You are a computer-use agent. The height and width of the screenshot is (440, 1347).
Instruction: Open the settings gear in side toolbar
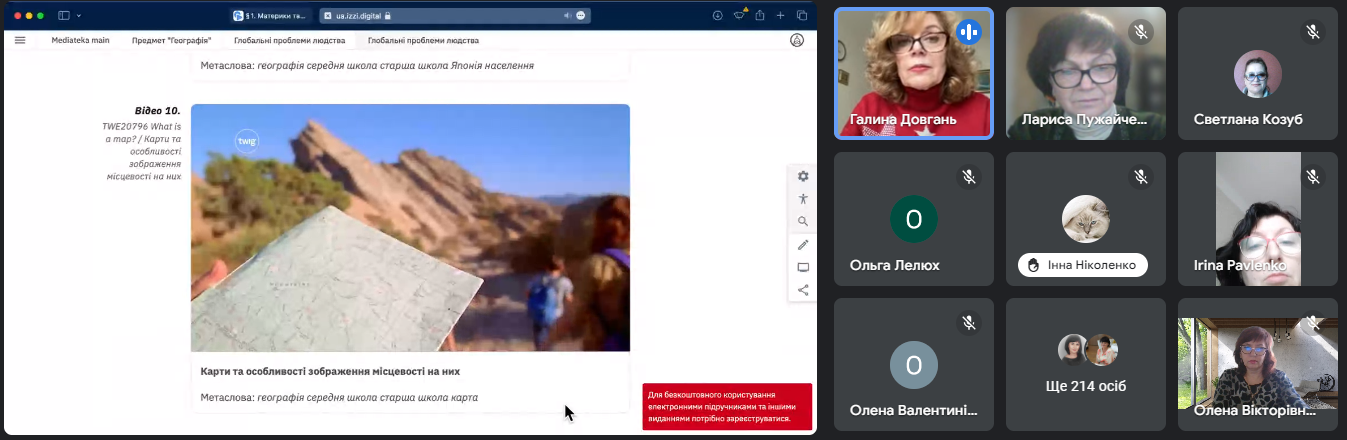pos(803,176)
